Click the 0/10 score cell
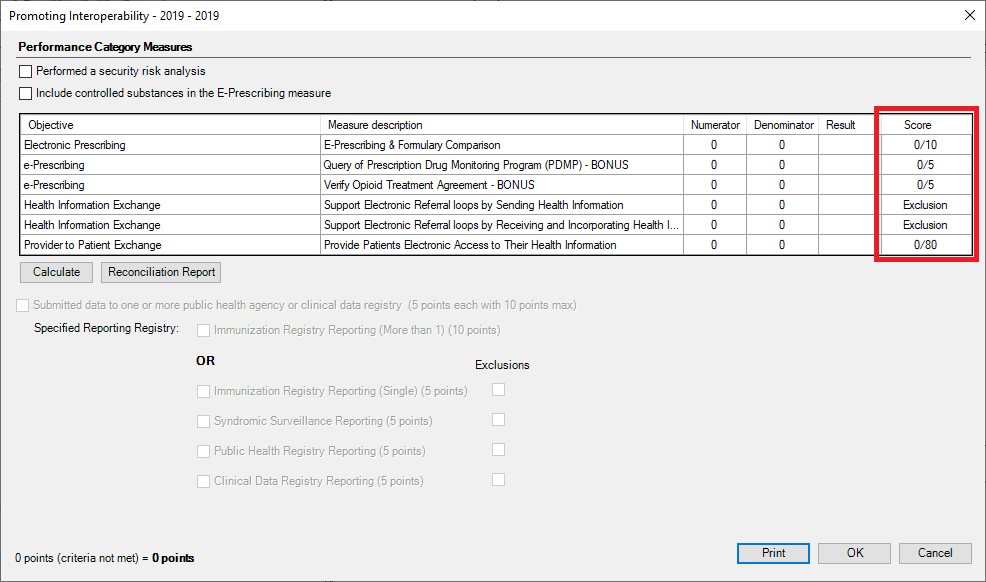Image resolution: width=986 pixels, height=582 pixels. pos(926,145)
